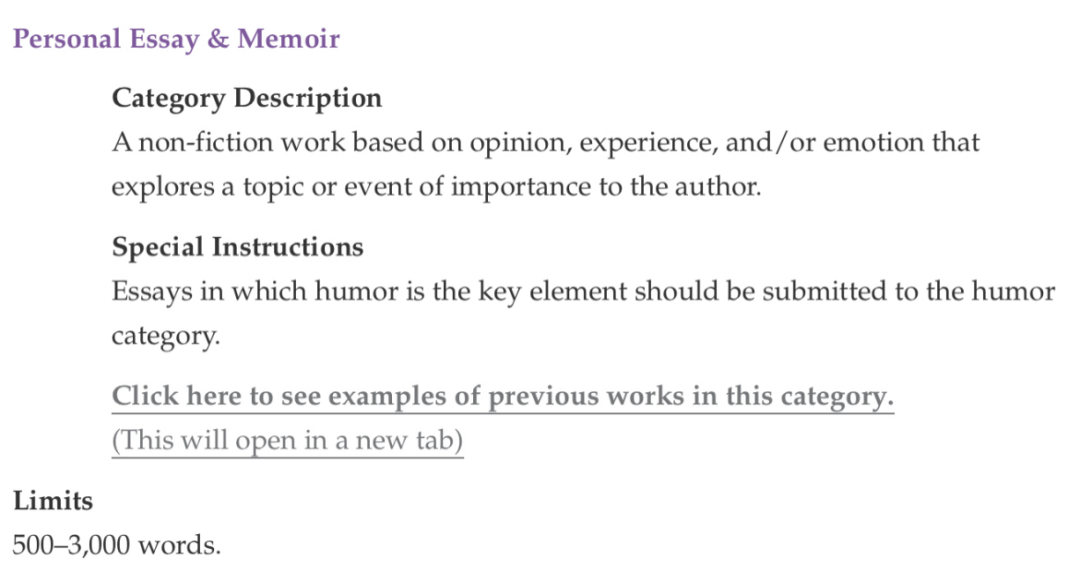Click the word "opinion" in the description
The width and height of the screenshot is (1080, 571).
point(520,143)
